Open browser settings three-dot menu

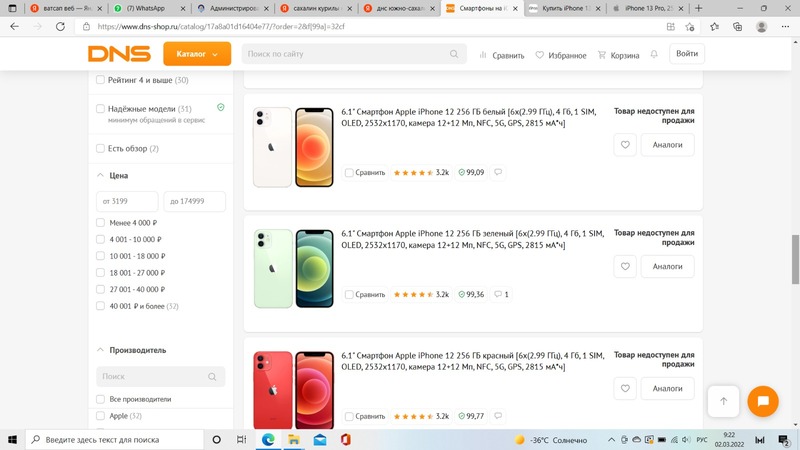[x=785, y=27]
